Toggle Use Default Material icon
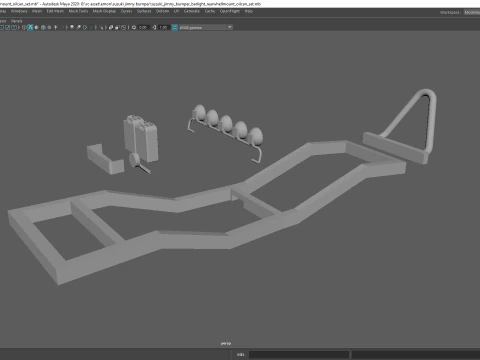Viewport: 480px width, 360px height. tap(37, 27)
